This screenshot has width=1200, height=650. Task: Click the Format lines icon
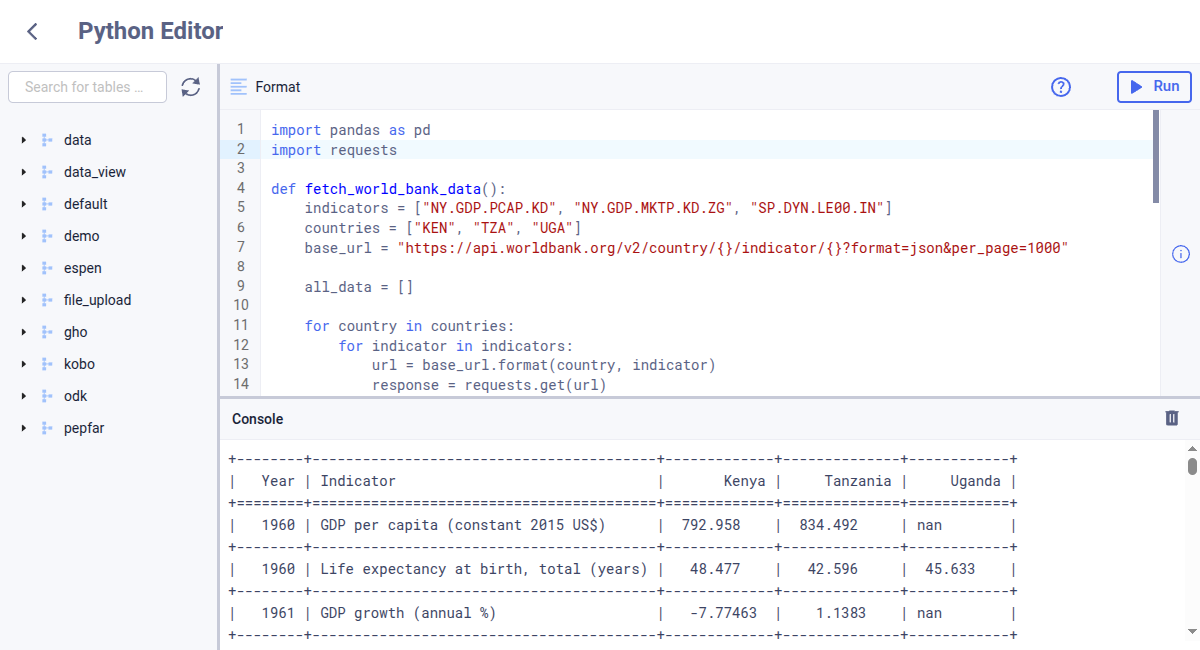click(238, 87)
